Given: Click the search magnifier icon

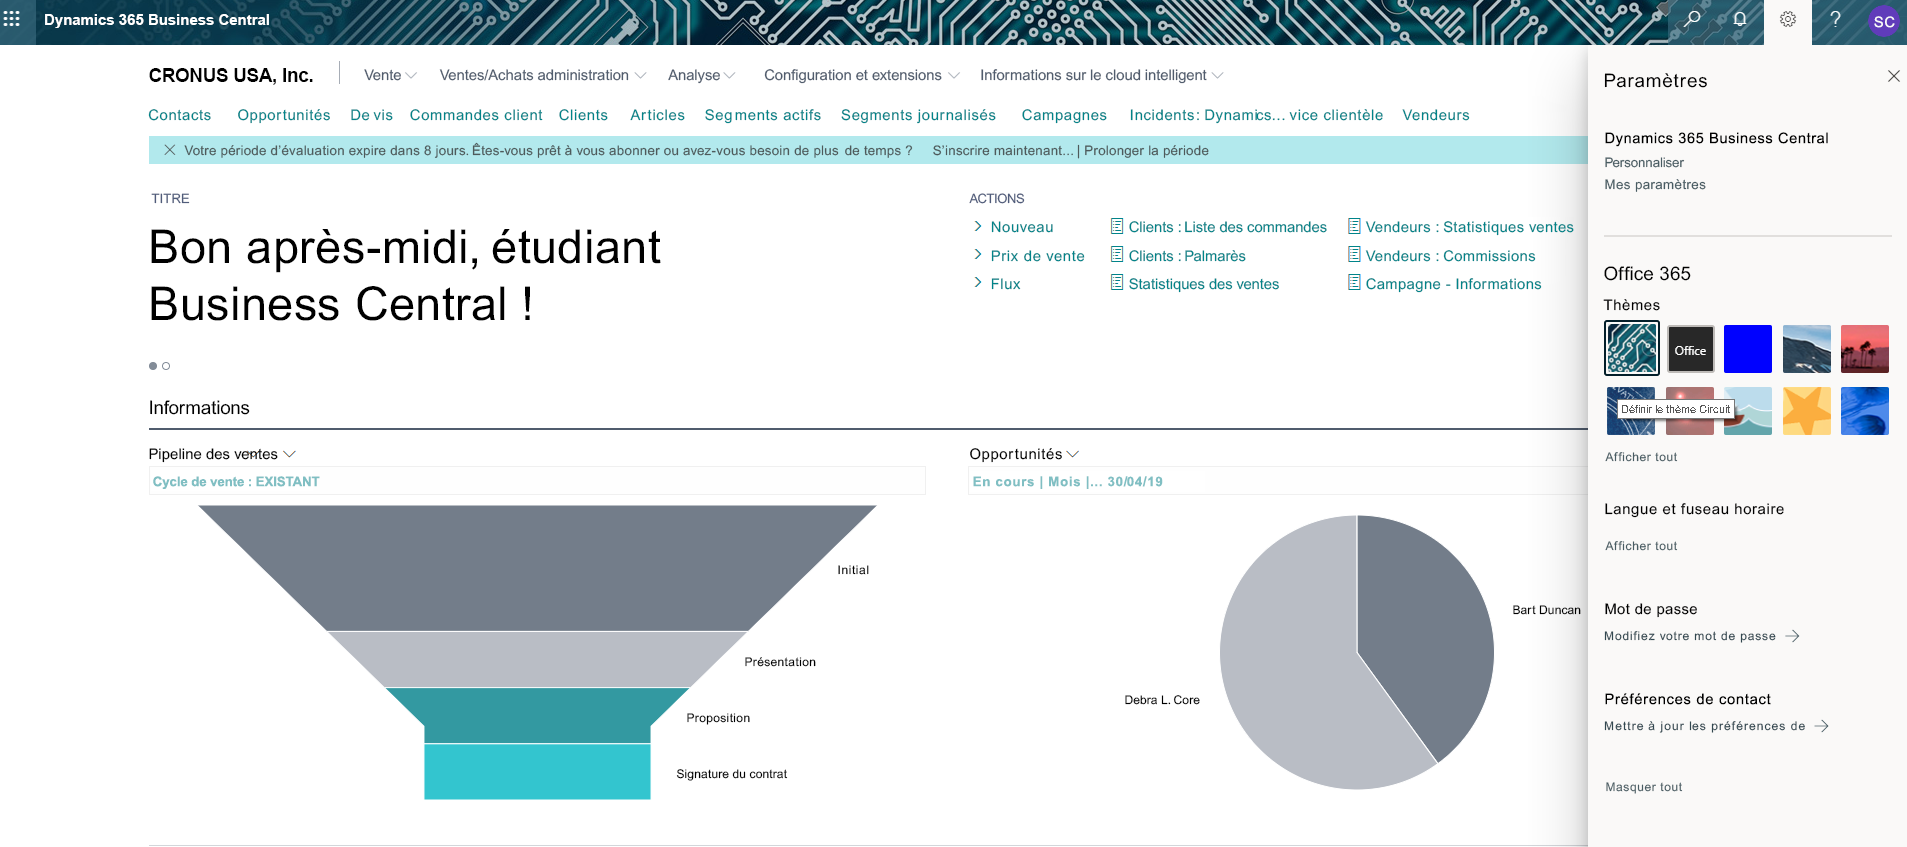Looking at the screenshot, I should pos(1692,19).
